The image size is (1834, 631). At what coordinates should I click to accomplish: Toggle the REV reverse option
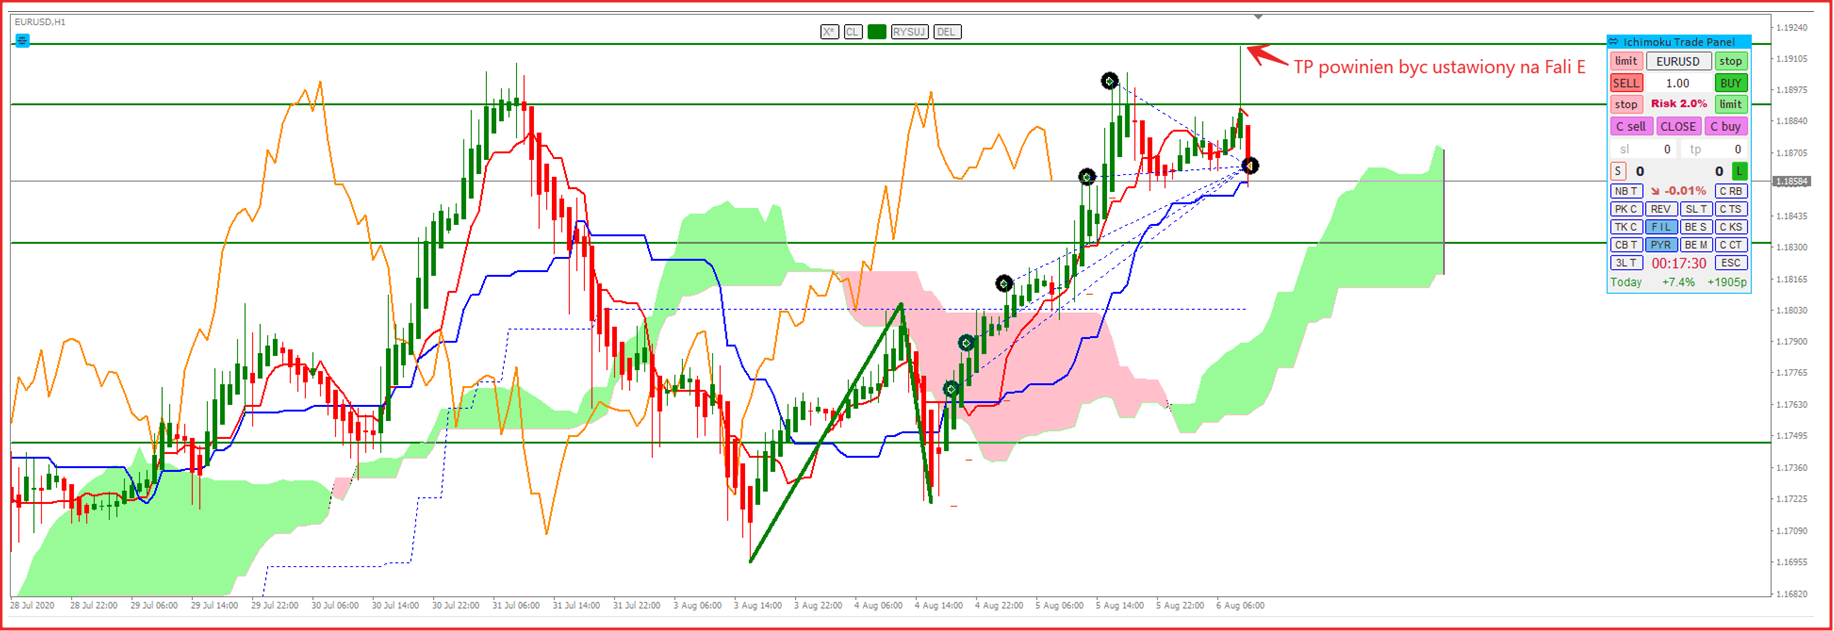pos(1660,209)
